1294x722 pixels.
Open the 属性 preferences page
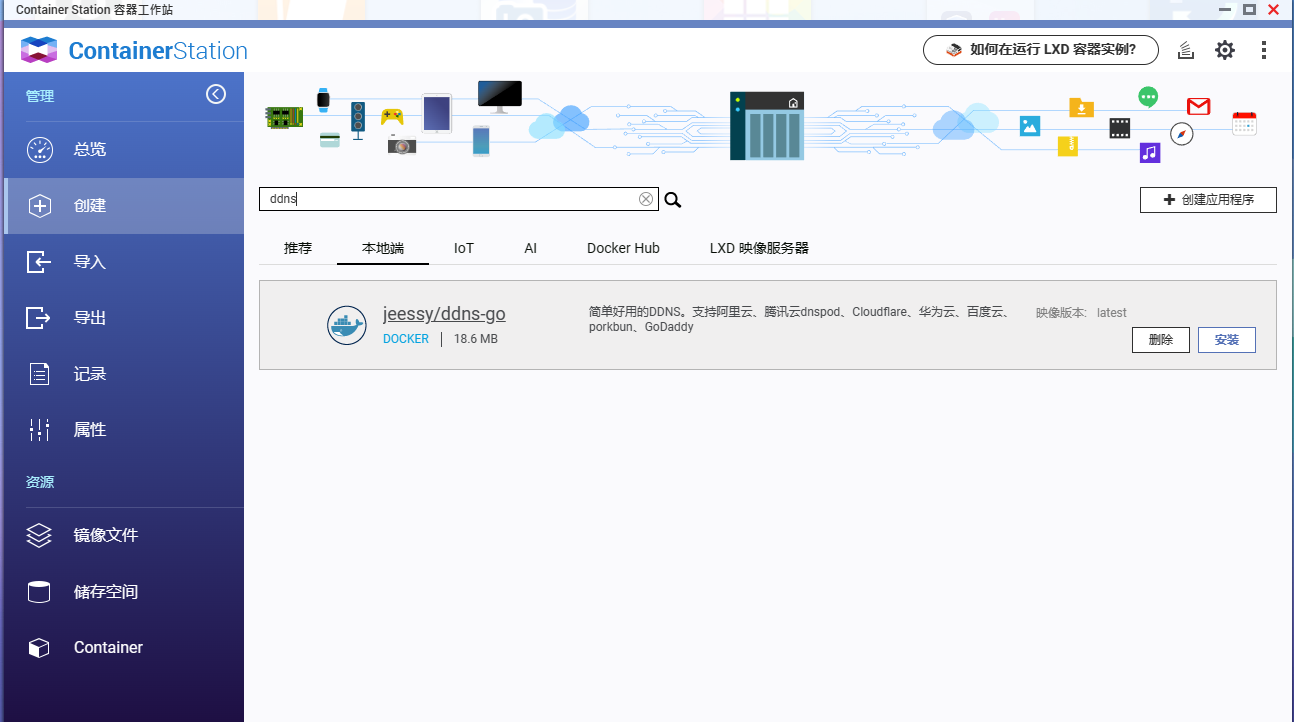pyautogui.click(x=123, y=430)
